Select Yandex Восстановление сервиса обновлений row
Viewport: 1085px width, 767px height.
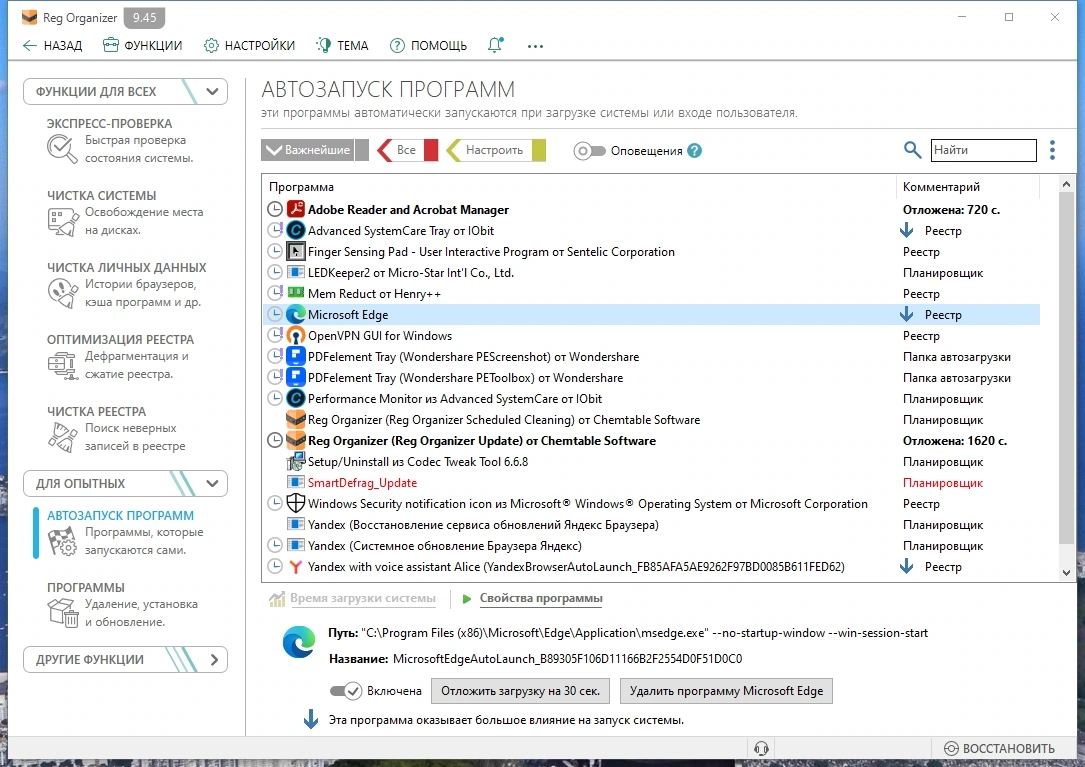(651, 525)
